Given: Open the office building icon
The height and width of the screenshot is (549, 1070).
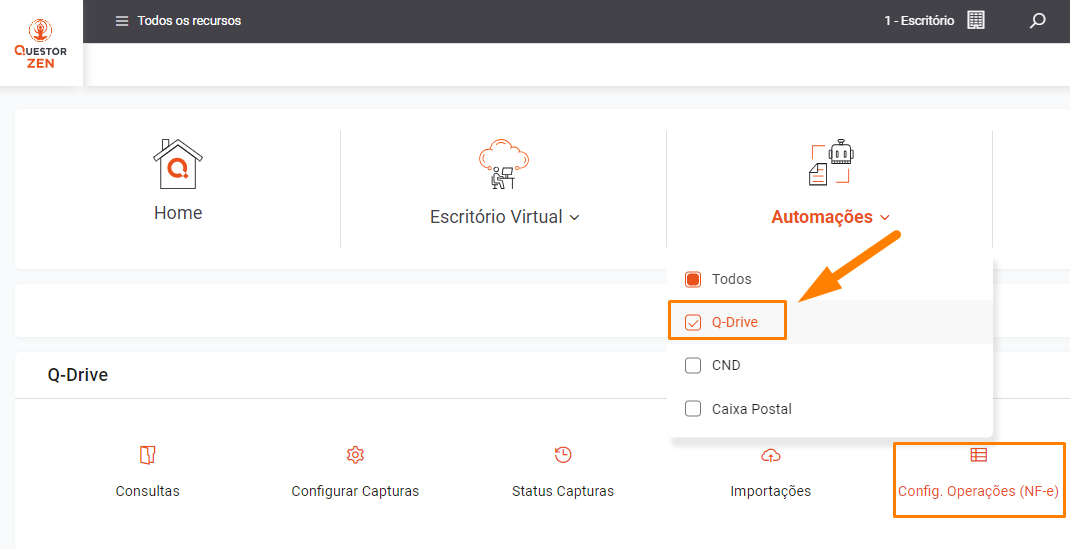Looking at the screenshot, I should tap(976, 20).
